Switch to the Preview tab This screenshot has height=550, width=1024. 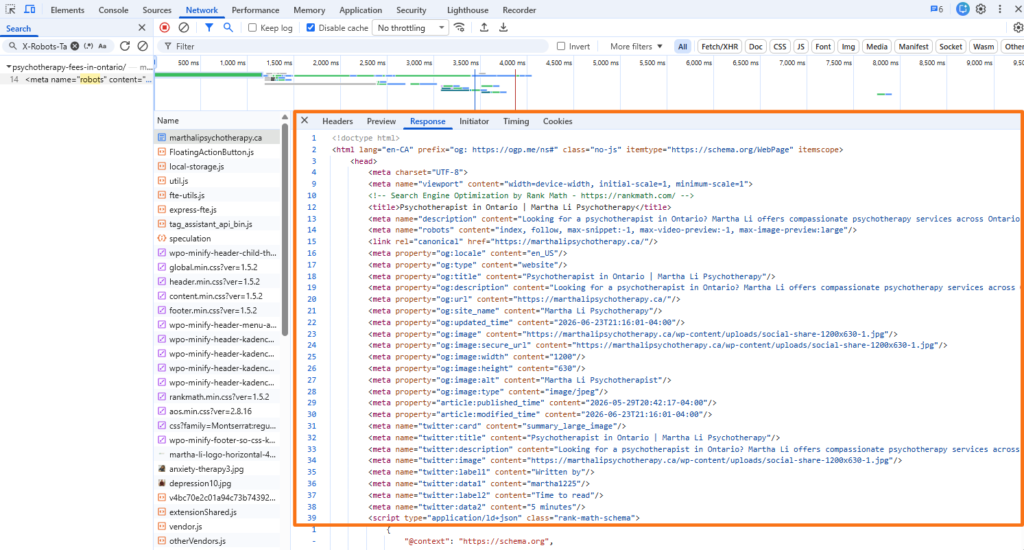point(381,121)
